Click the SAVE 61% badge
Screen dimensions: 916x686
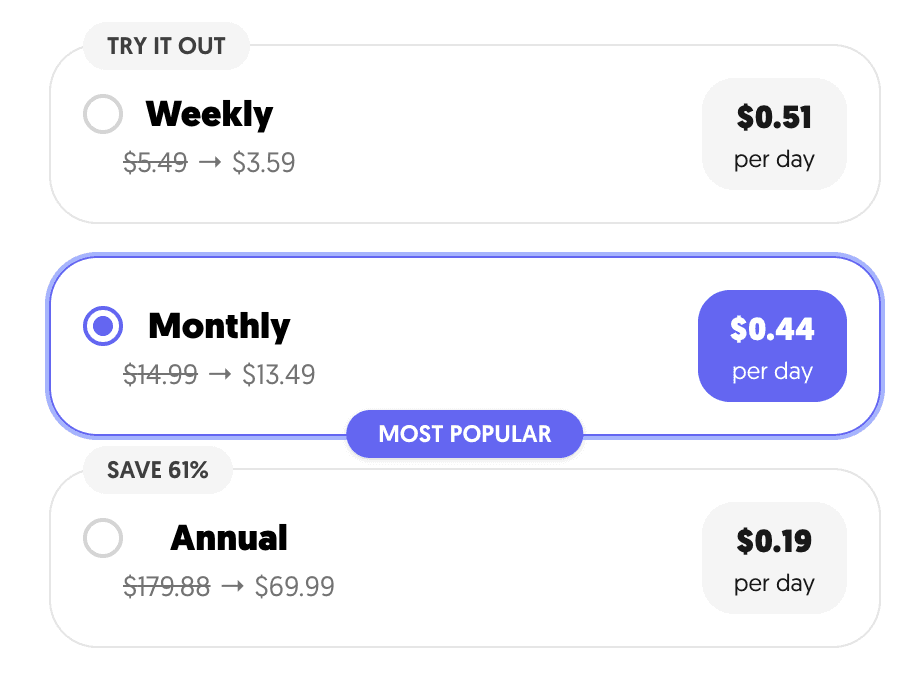click(157, 470)
